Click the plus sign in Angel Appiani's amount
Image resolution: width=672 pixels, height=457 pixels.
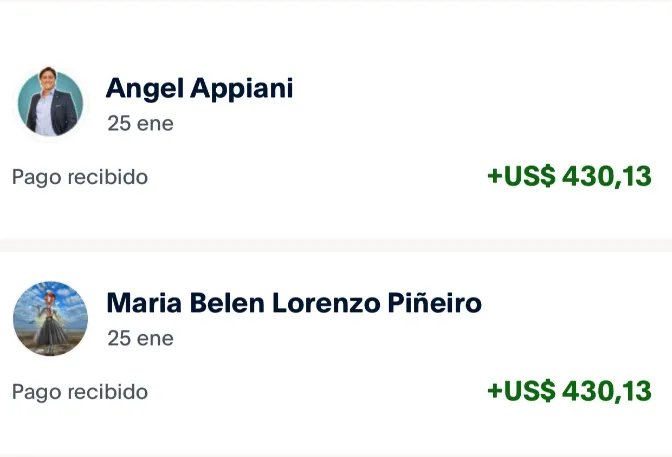pyautogui.click(x=495, y=176)
